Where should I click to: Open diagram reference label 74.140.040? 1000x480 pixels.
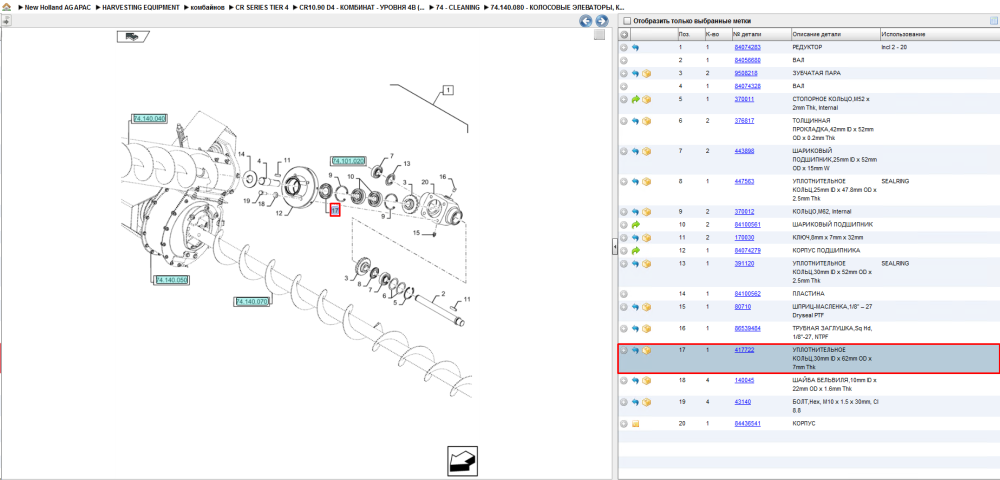point(149,119)
